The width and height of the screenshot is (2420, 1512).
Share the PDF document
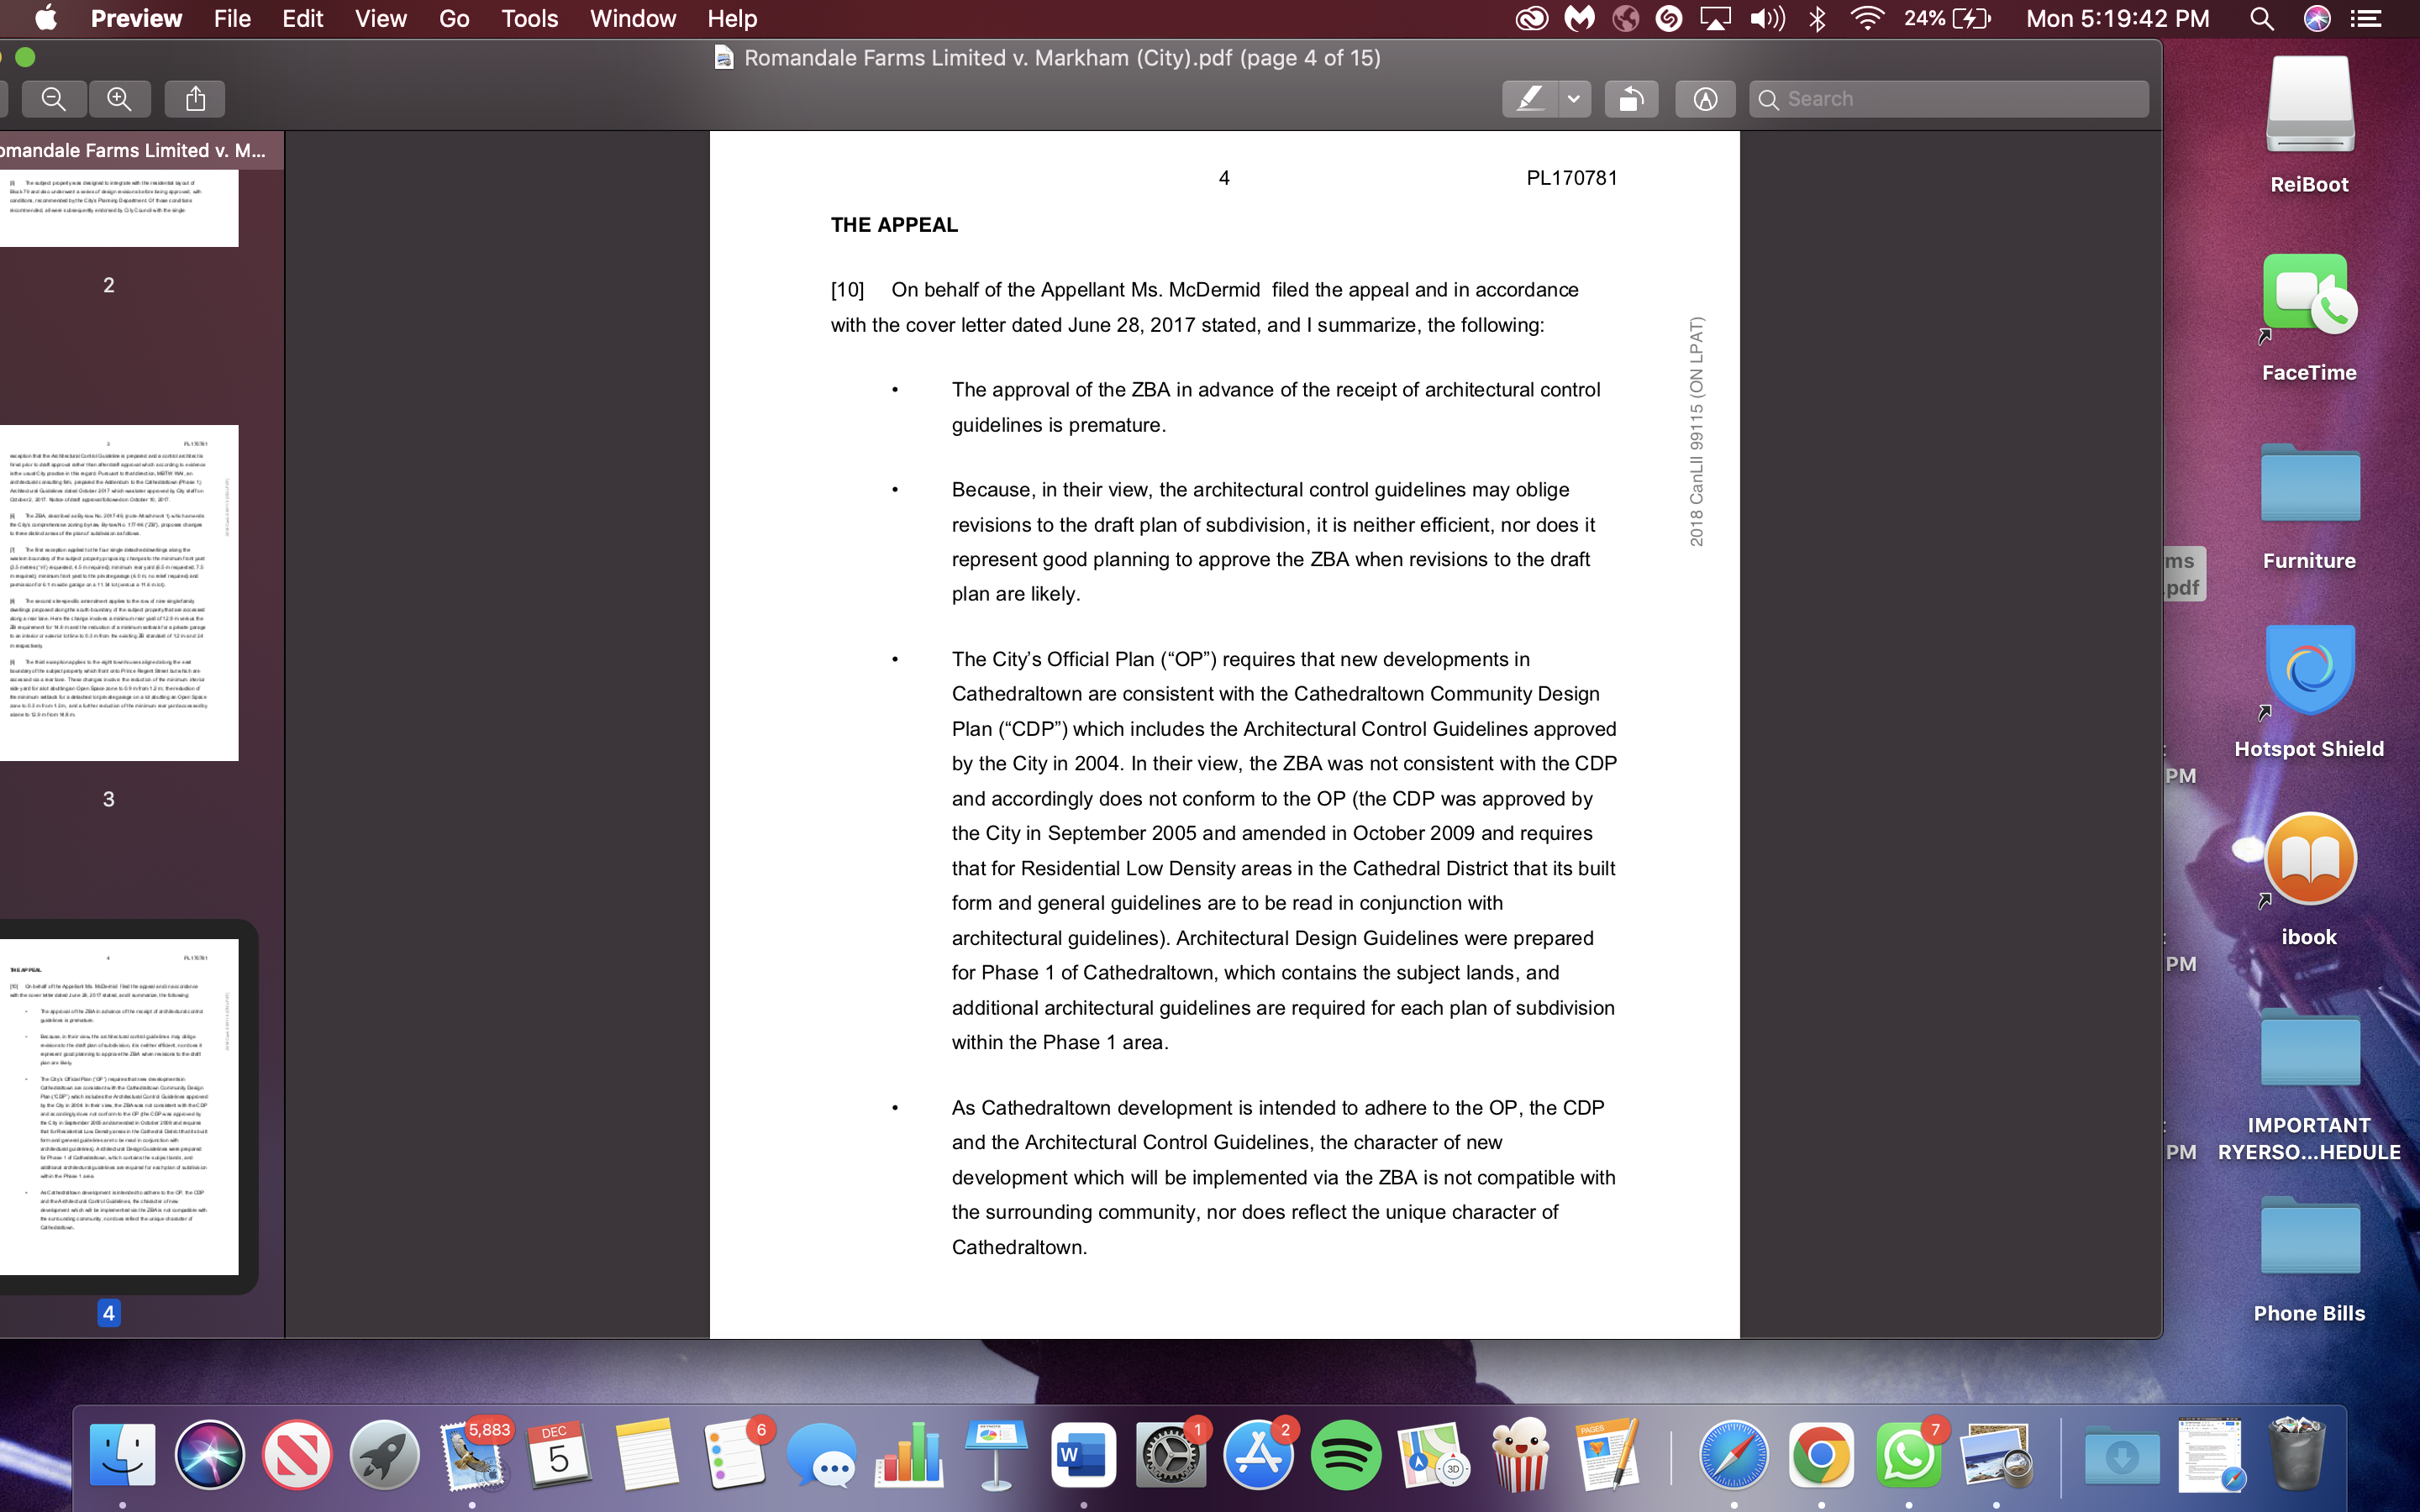pos(195,98)
